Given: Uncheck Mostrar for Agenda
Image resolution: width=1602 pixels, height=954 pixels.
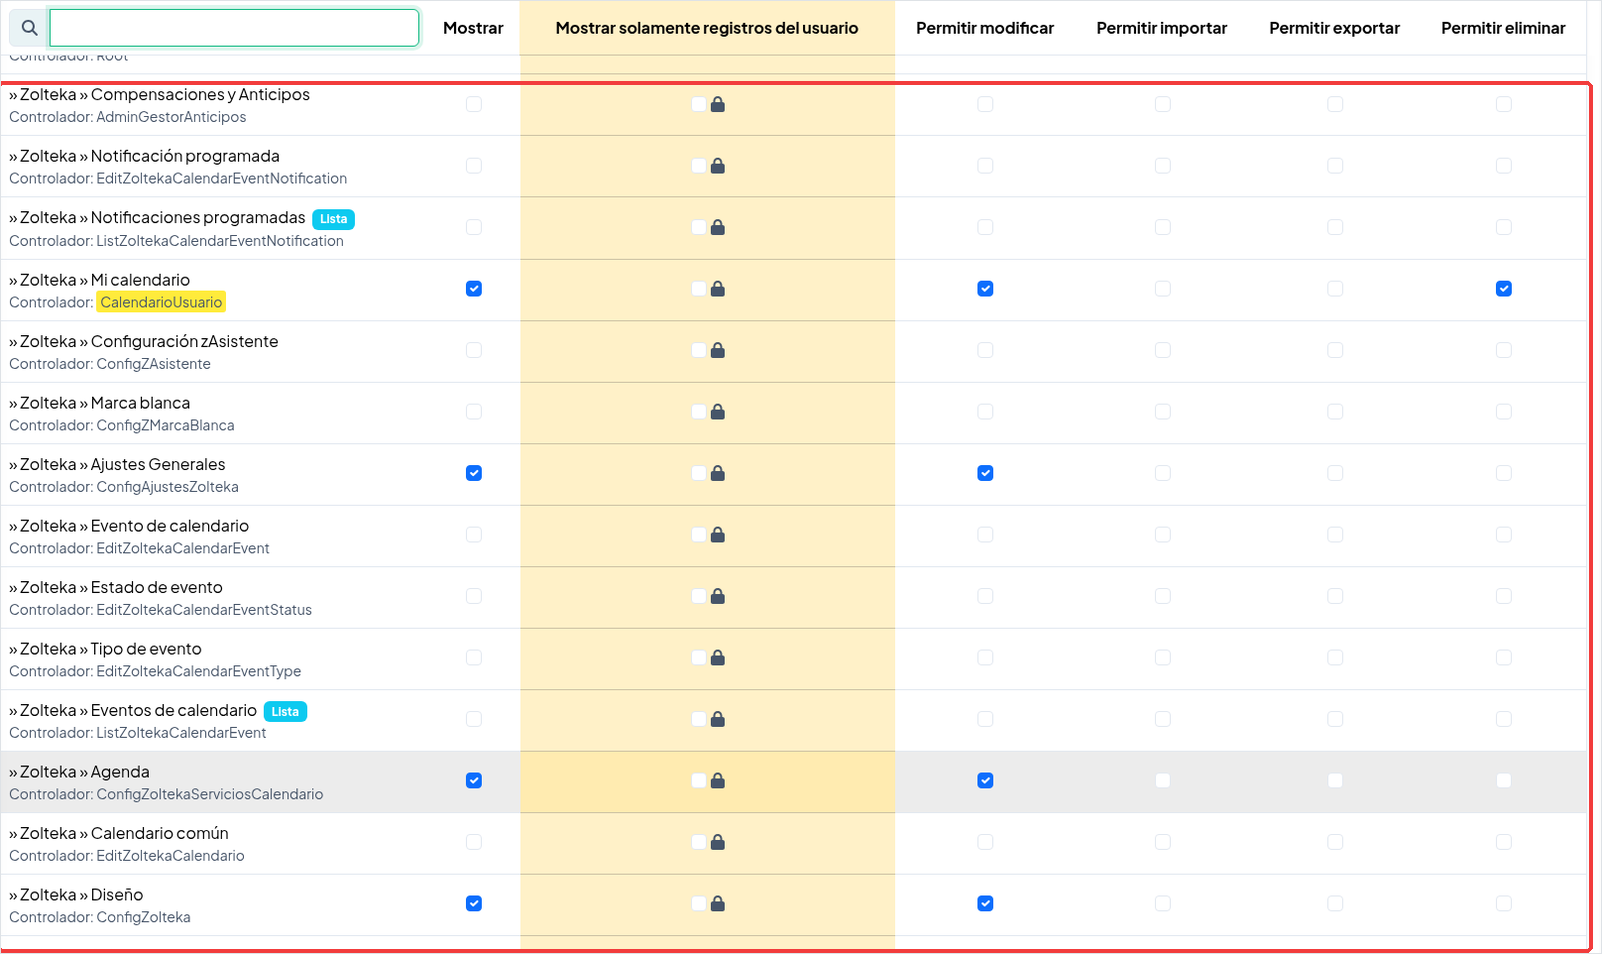Looking at the screenshot, I should point(474,781).
